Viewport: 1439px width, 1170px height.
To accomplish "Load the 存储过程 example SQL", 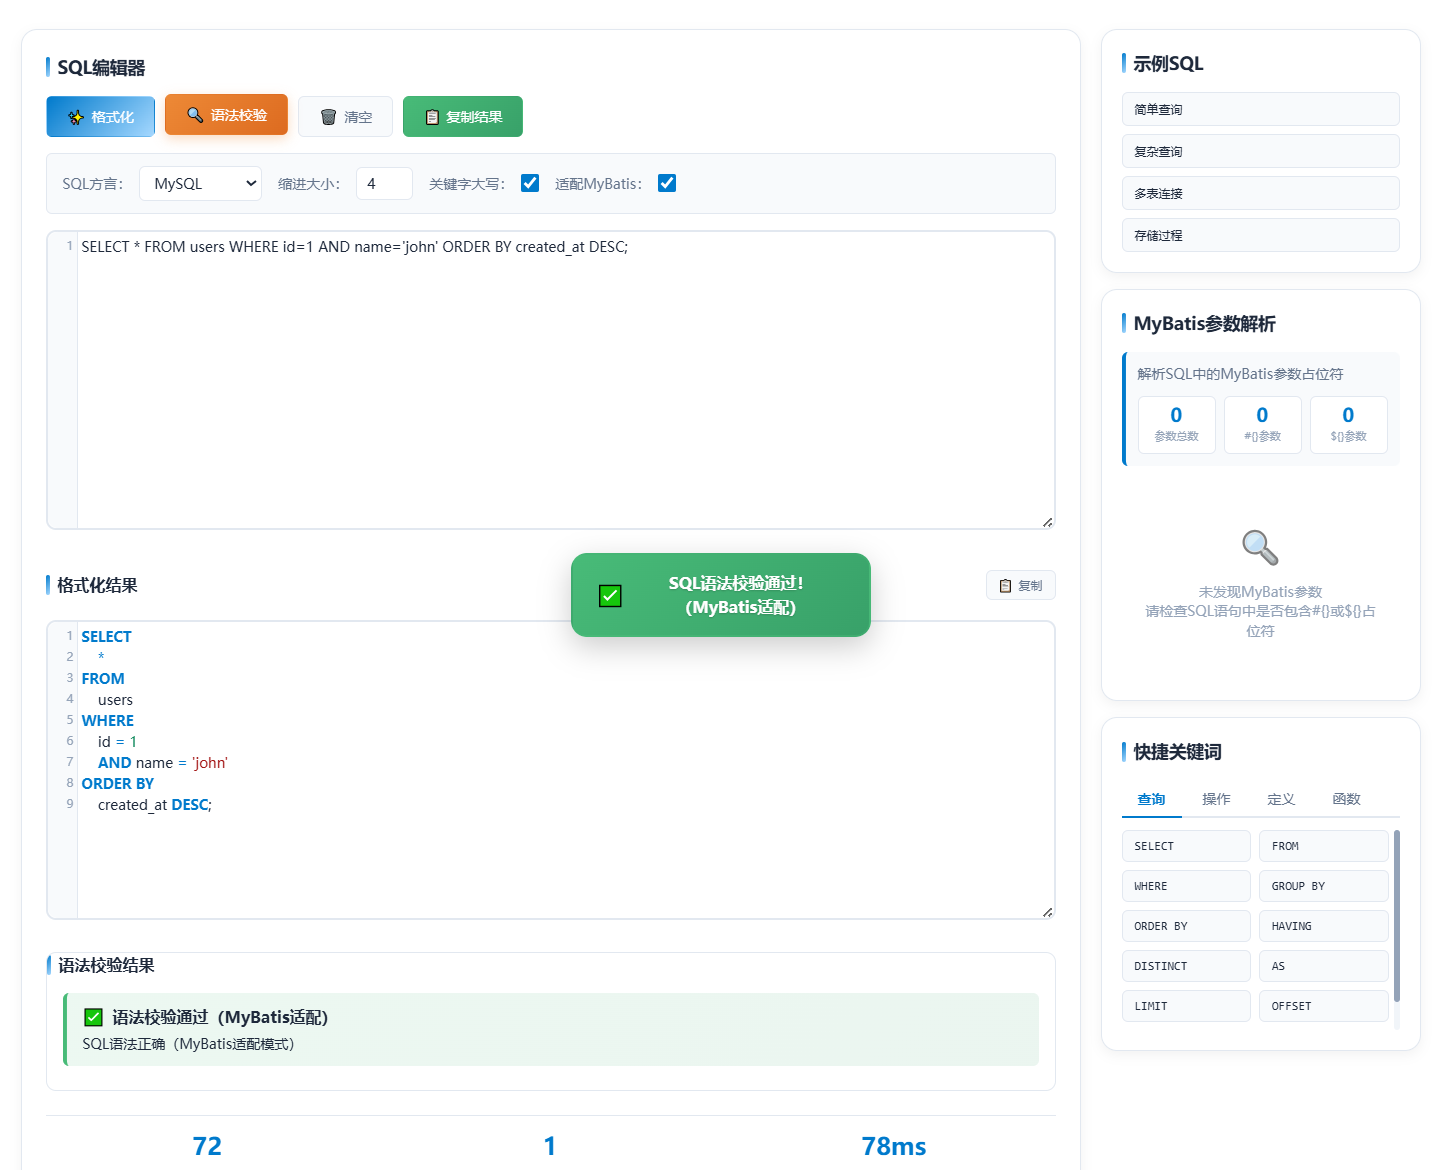I will coord(1260,236).
